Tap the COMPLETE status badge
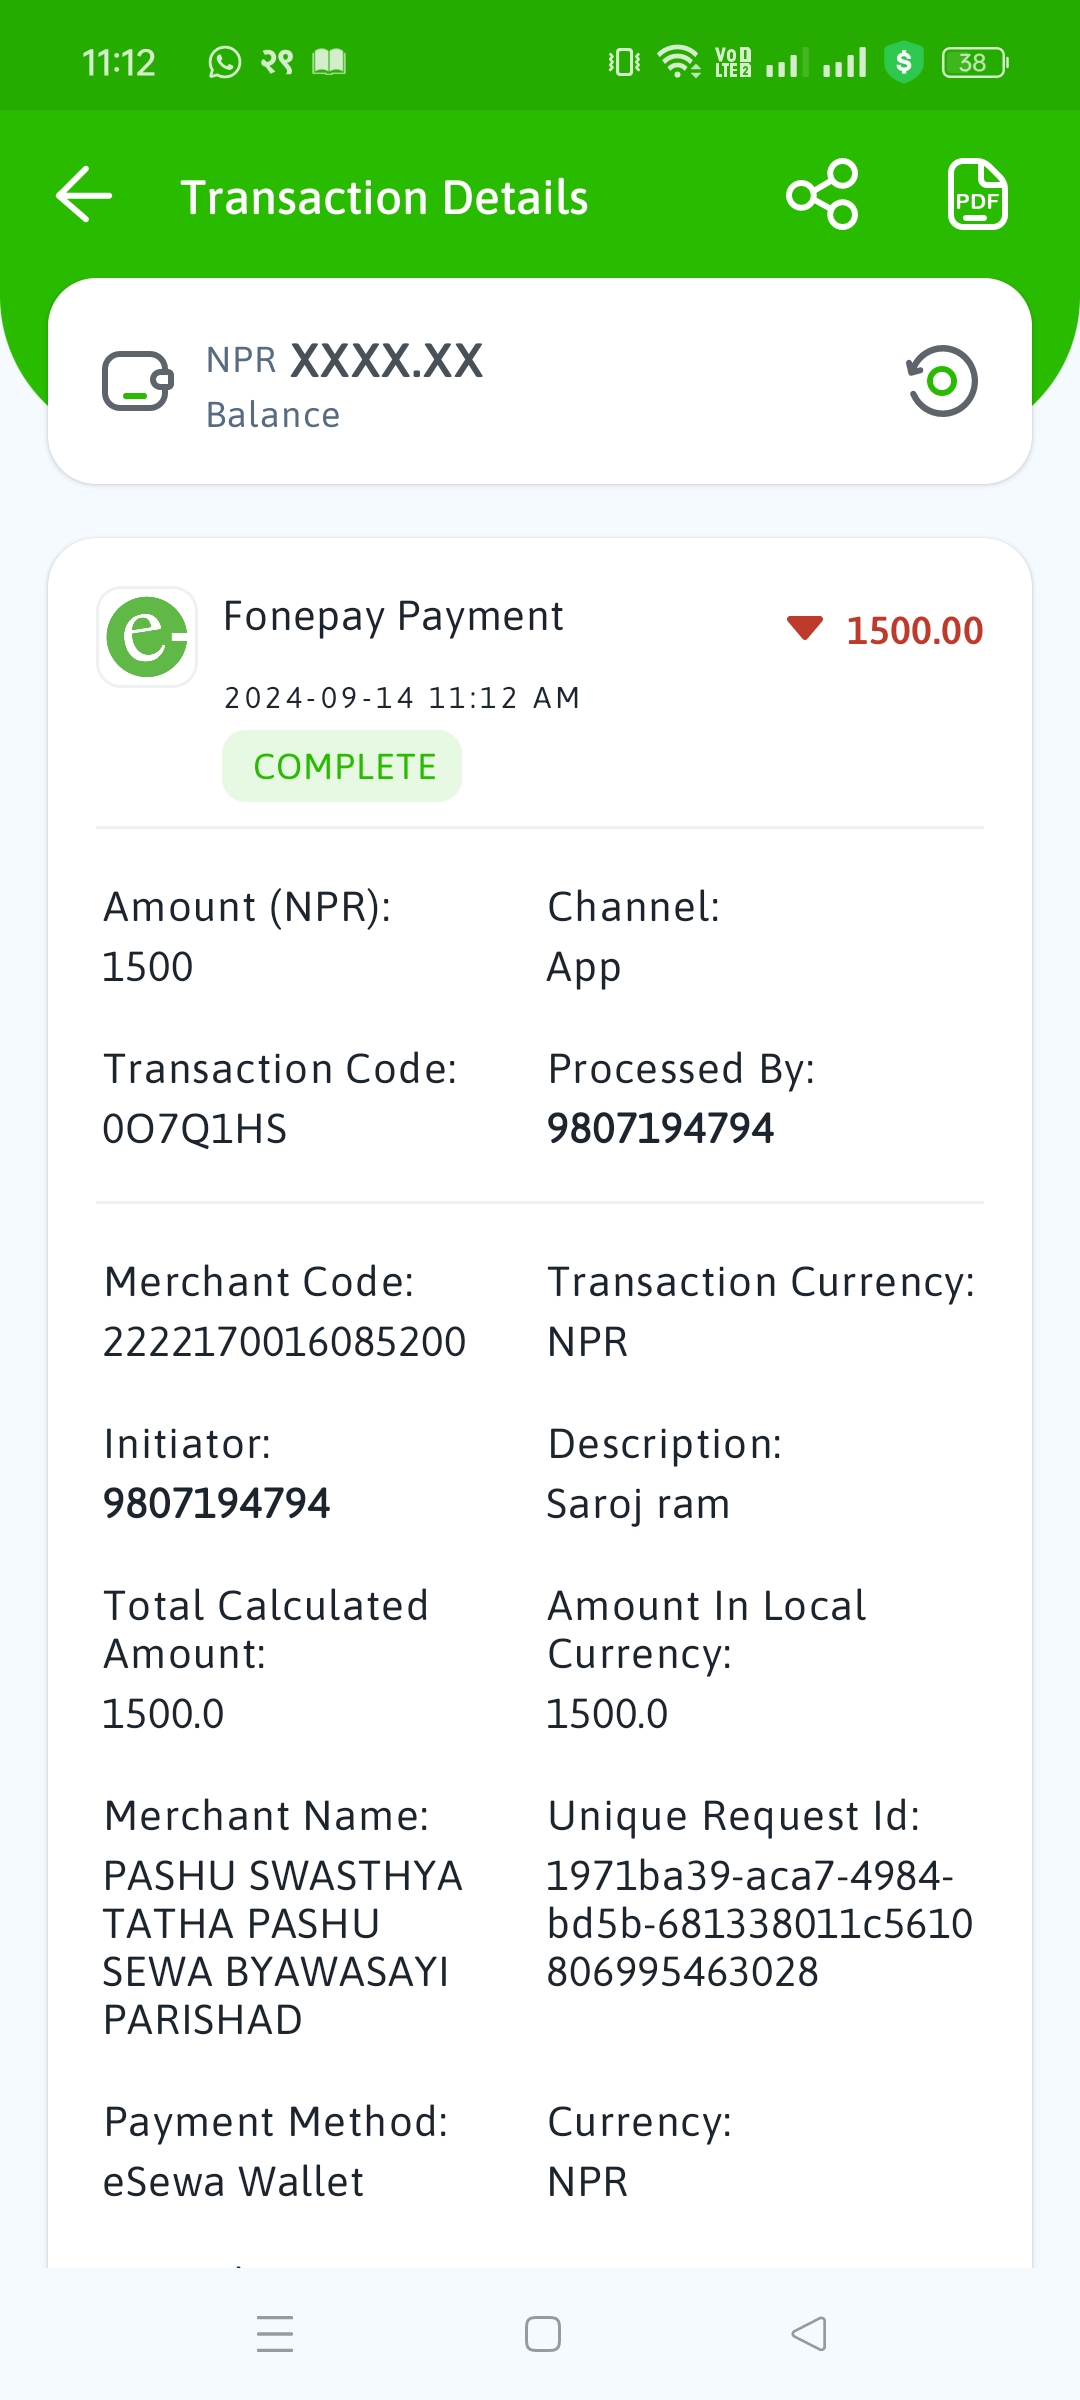1080x2400 pixels. [x=342, y=766]
